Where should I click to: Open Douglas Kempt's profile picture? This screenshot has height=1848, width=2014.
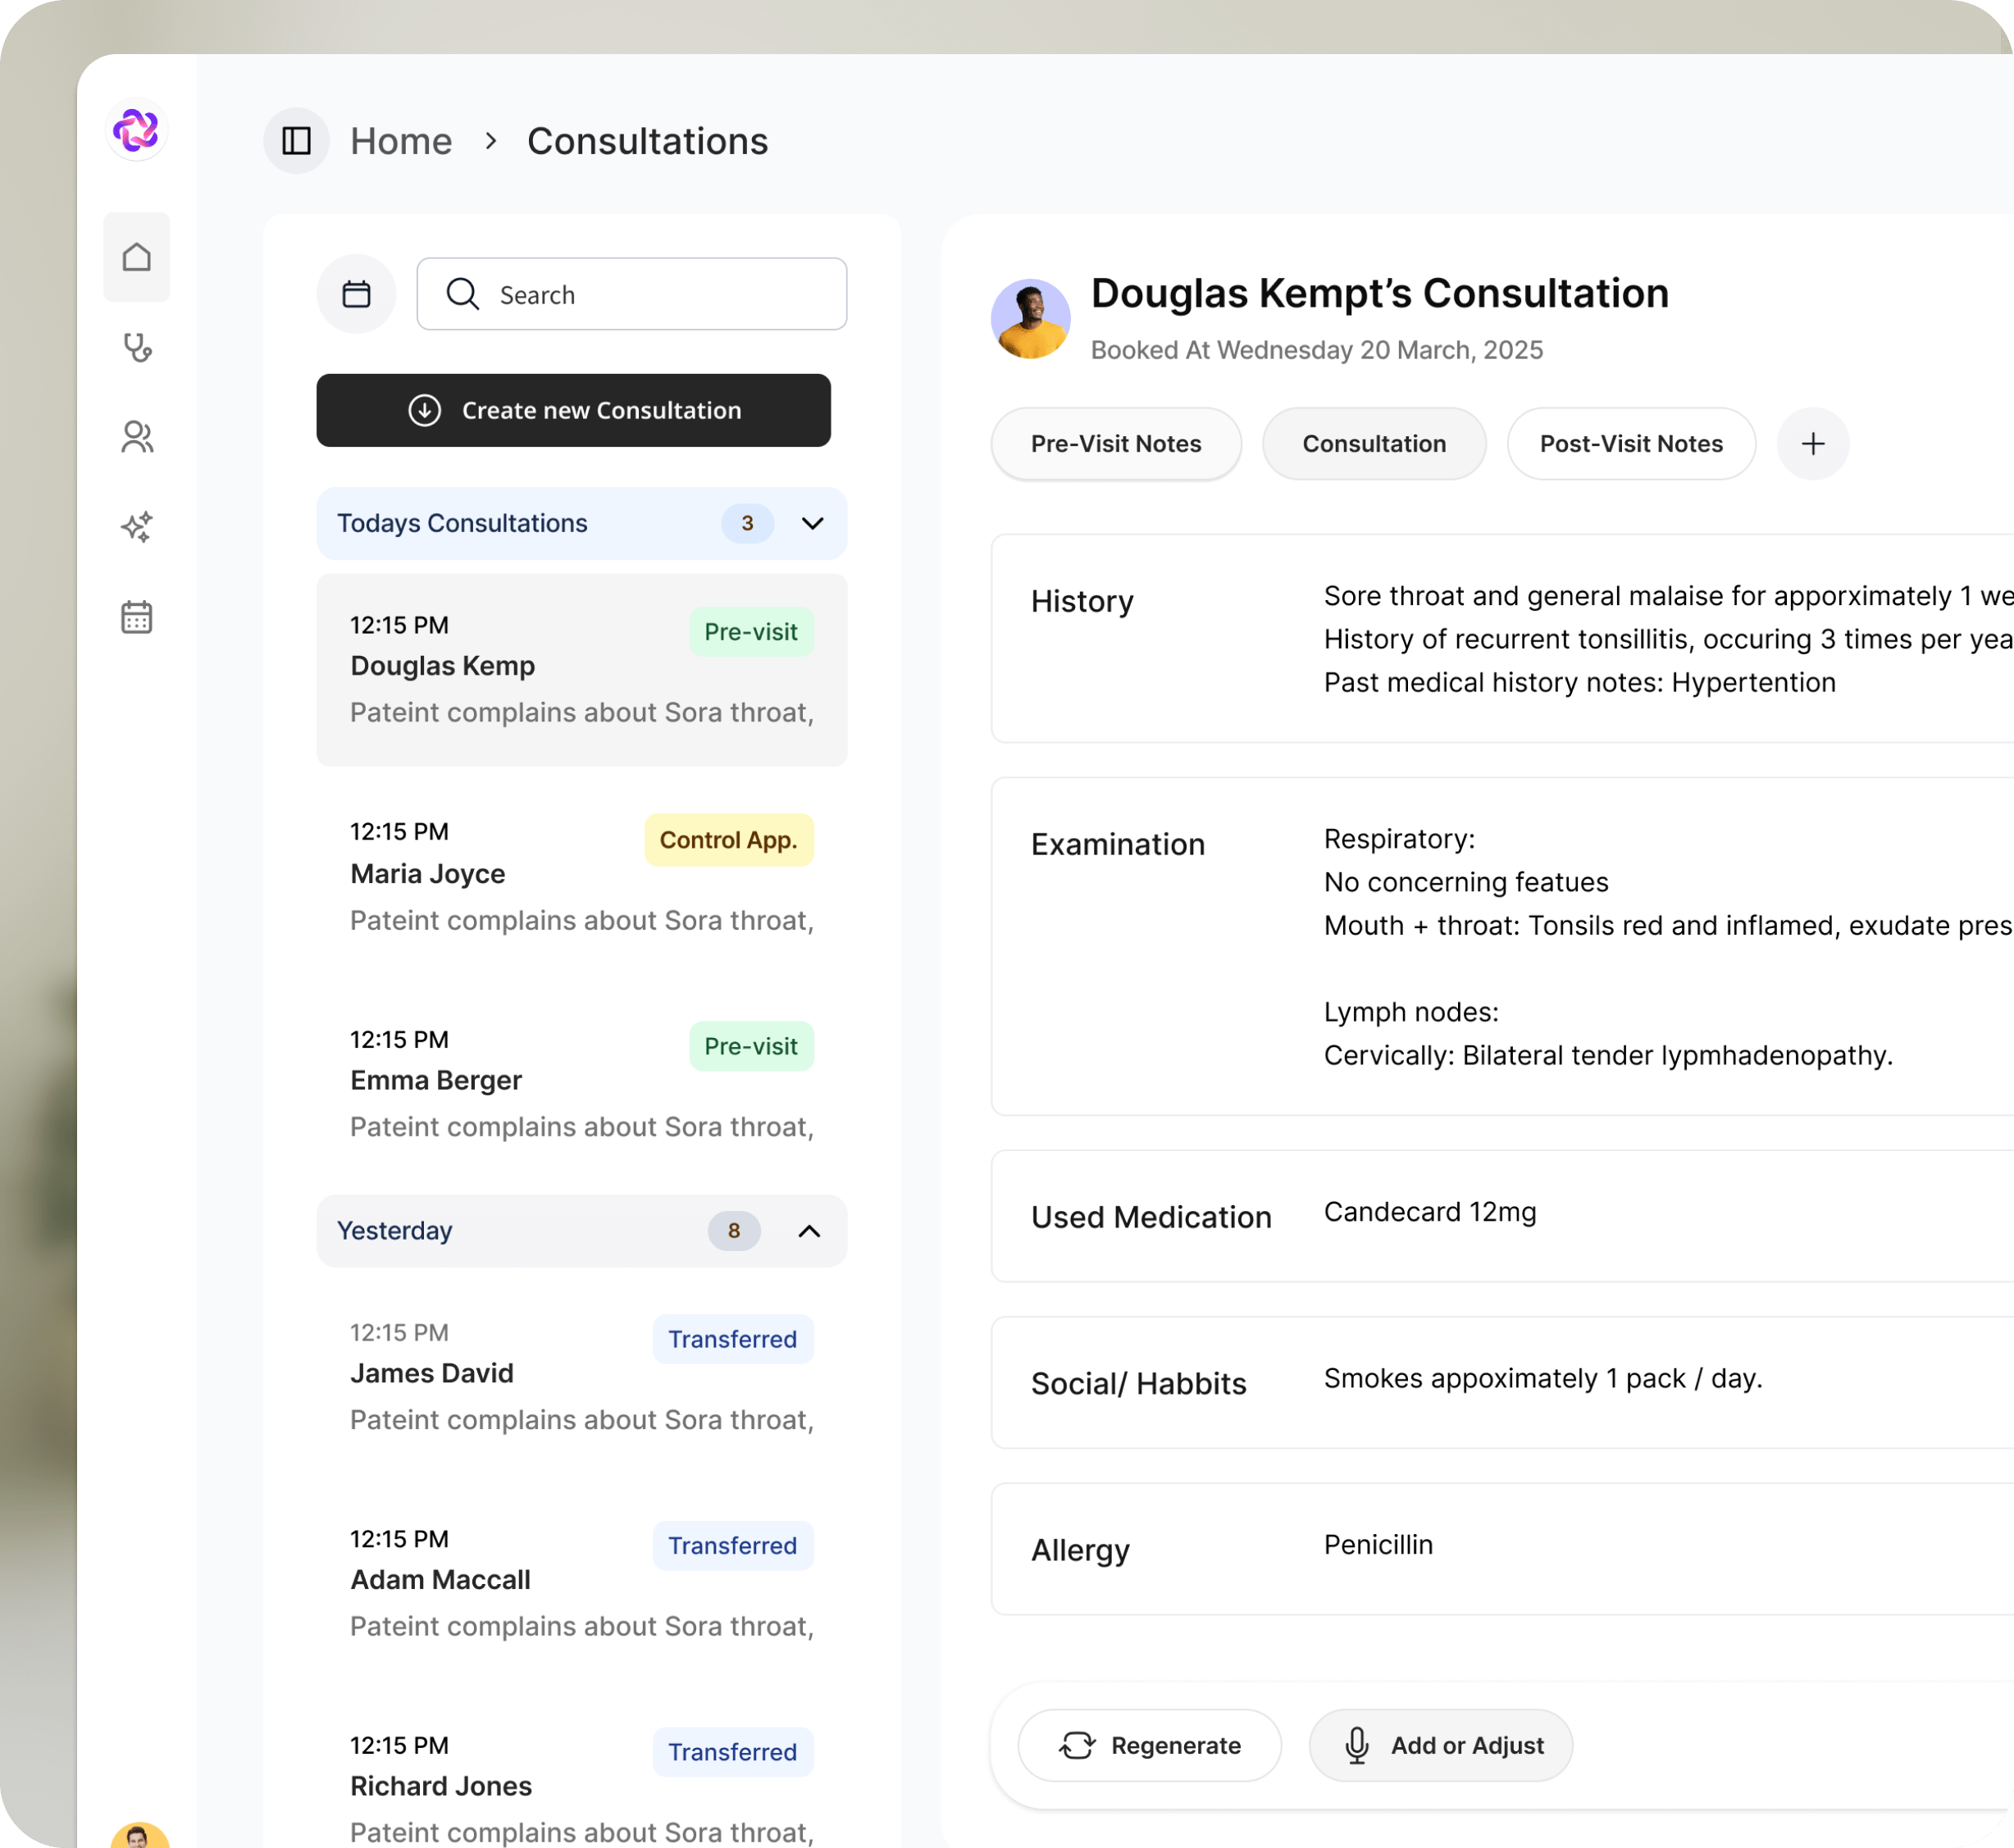(x=1030, y=318)
